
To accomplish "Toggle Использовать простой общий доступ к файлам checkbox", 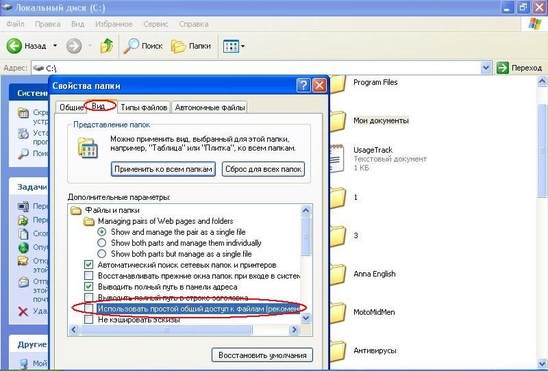I will click(89, 308).
